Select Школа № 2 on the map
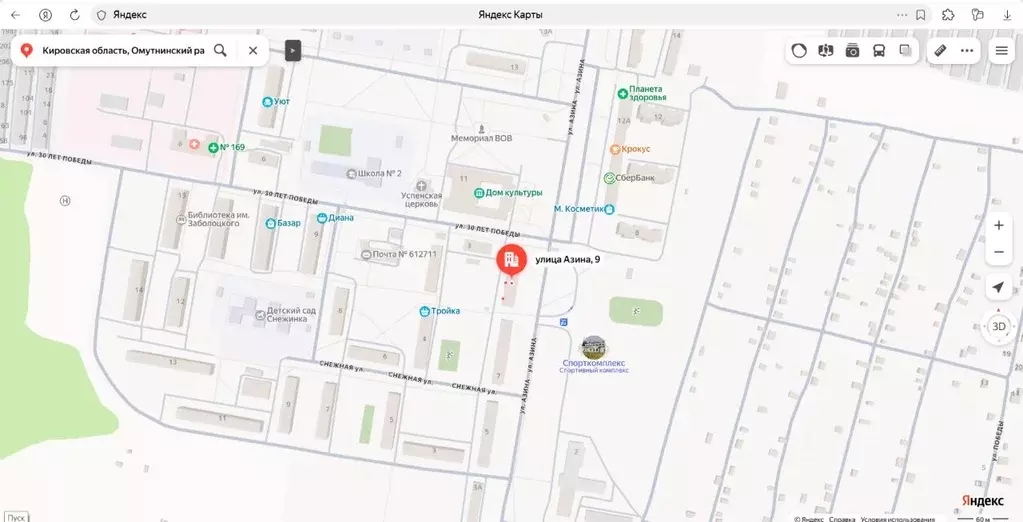This screenshot has width=1023, height=522. pyautogui.click(x=374, y=174)
